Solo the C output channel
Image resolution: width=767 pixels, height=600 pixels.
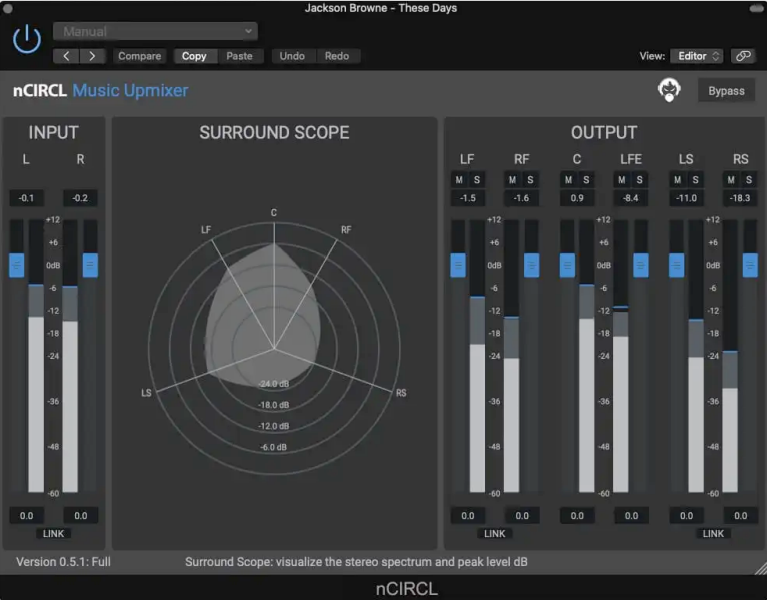[586, 180]
